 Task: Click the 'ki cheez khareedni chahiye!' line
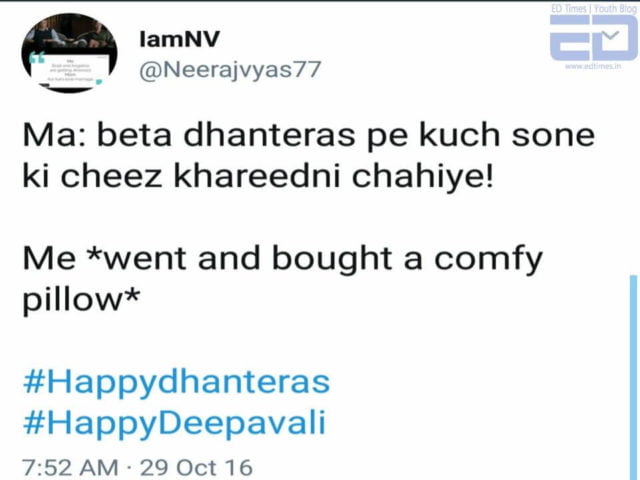point(258,176)
